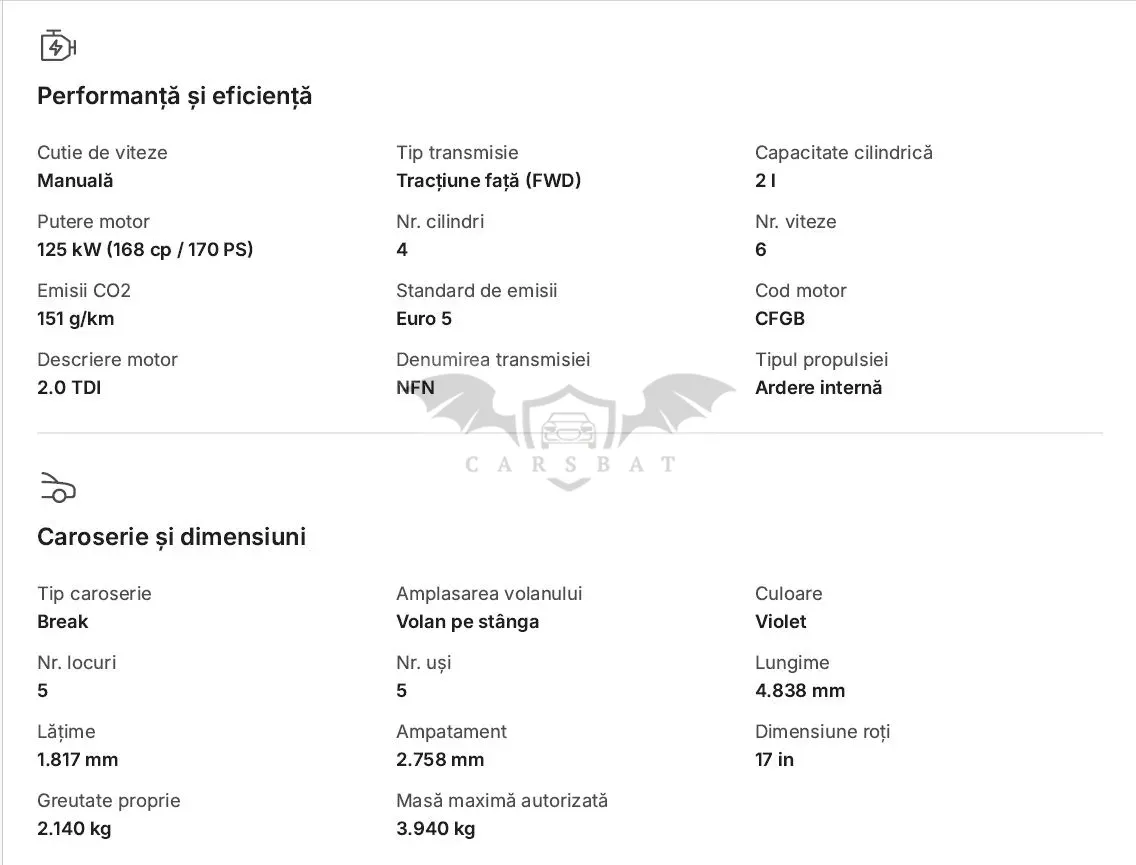Click the Violet color value
The width and height of the screenshot is (1136, 865).
point(780,622)
